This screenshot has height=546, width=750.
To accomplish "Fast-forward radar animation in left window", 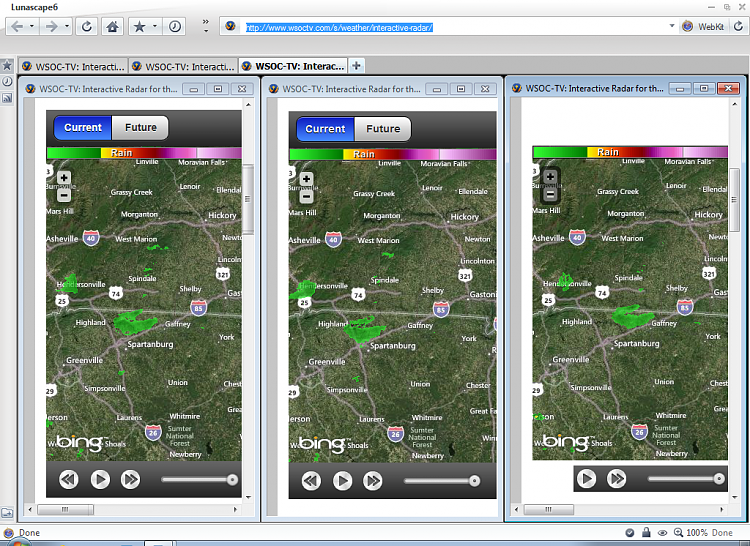I will (x=130, y=479).
